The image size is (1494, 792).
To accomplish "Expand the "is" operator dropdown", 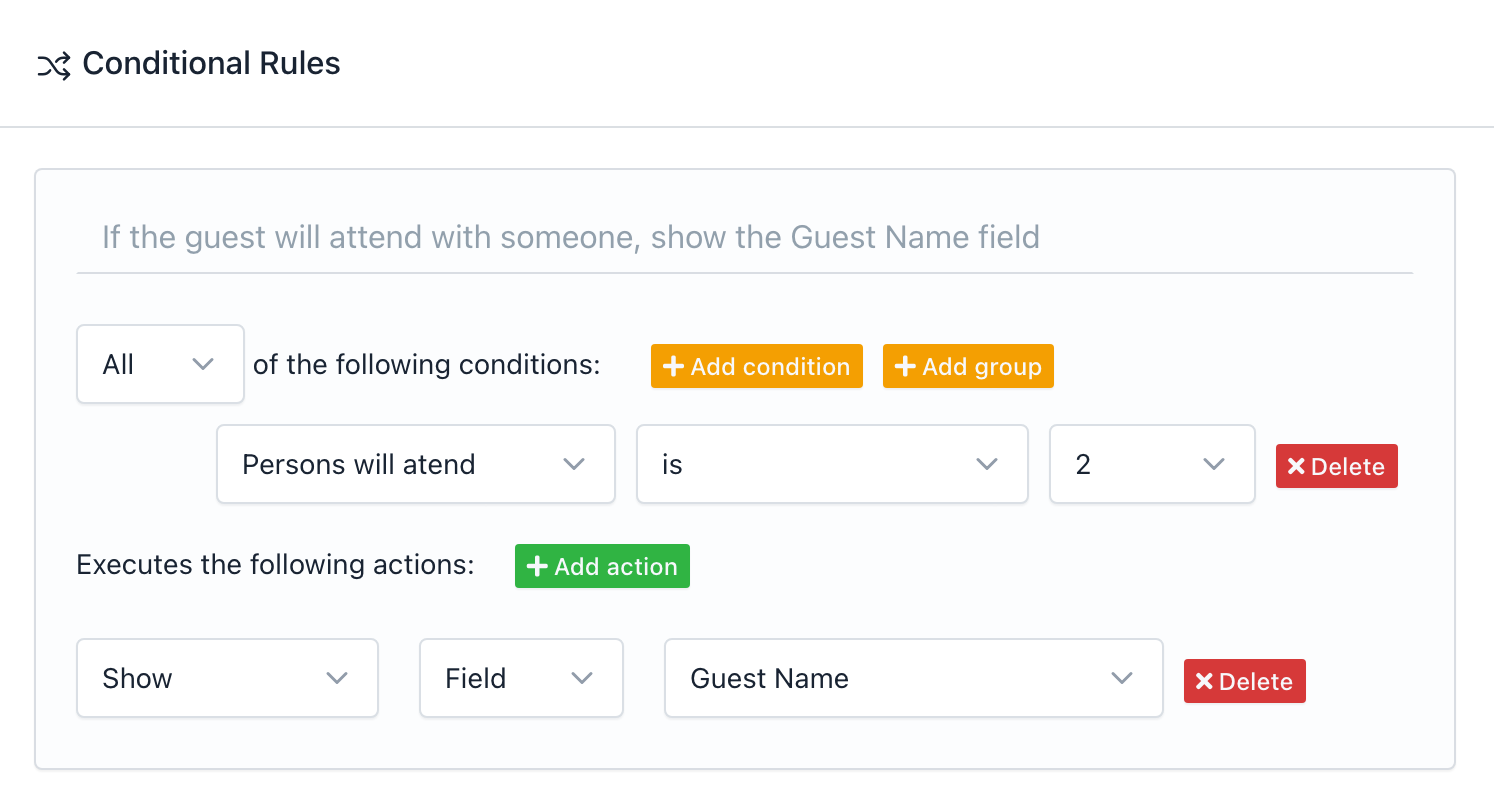I will pos(832,465).
